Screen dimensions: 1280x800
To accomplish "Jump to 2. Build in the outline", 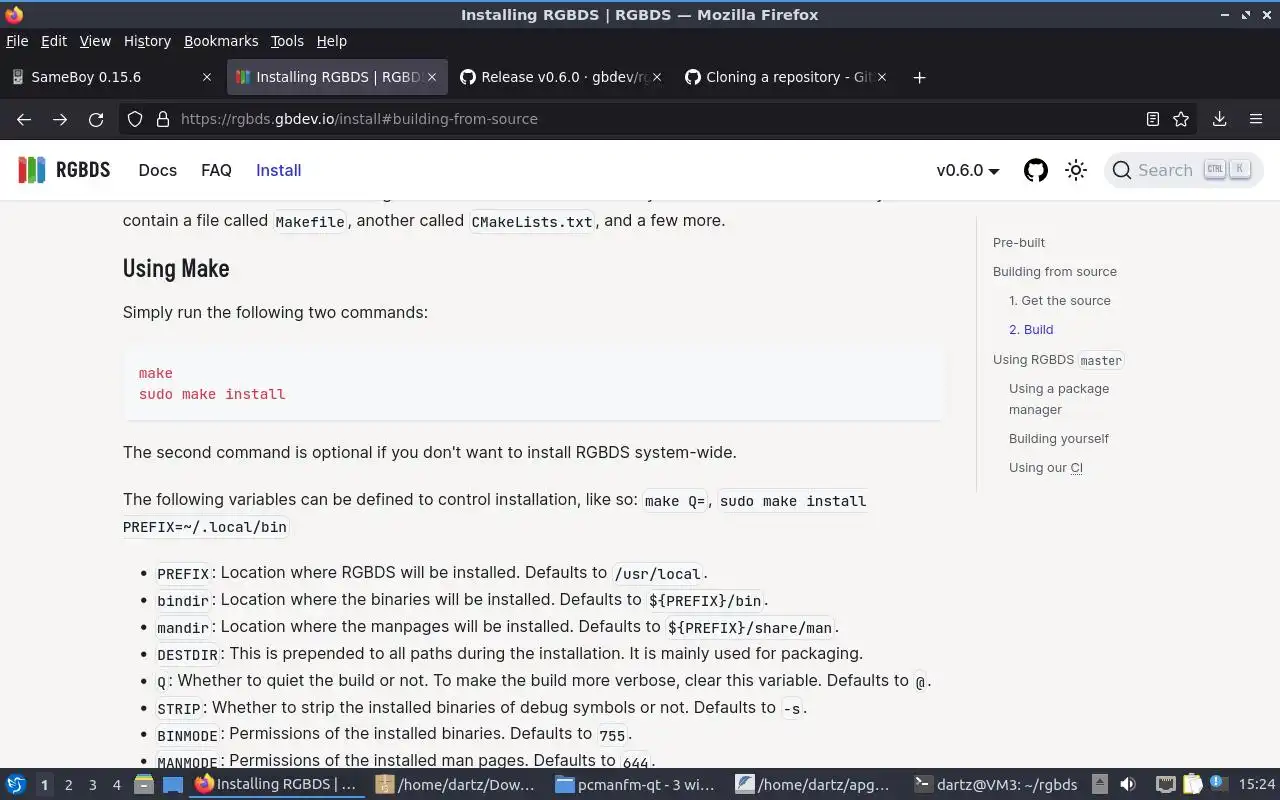I will tap(1031, 329).
